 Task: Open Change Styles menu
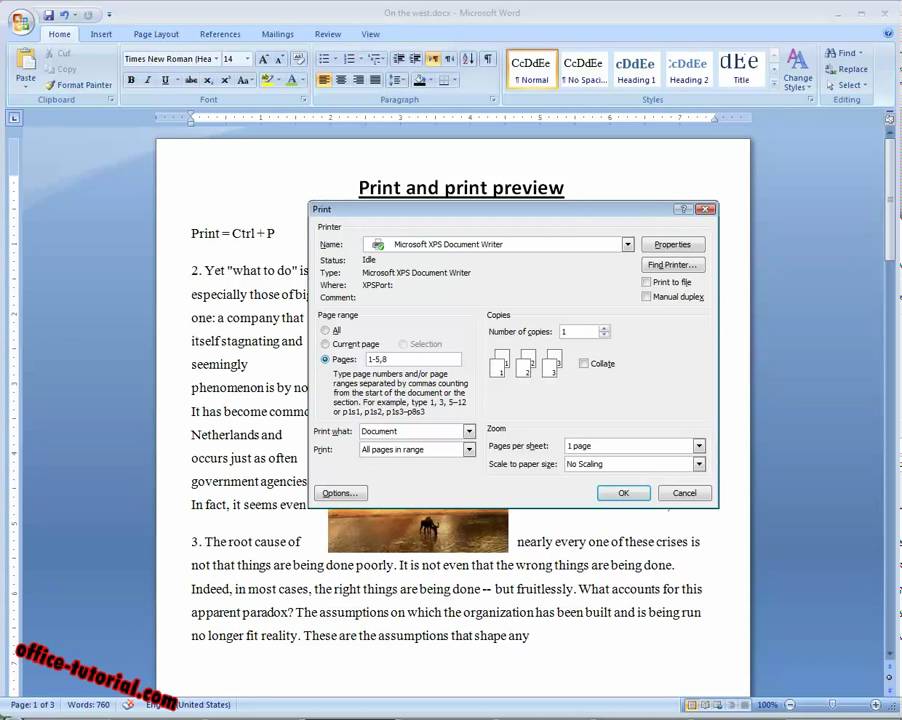797,70
